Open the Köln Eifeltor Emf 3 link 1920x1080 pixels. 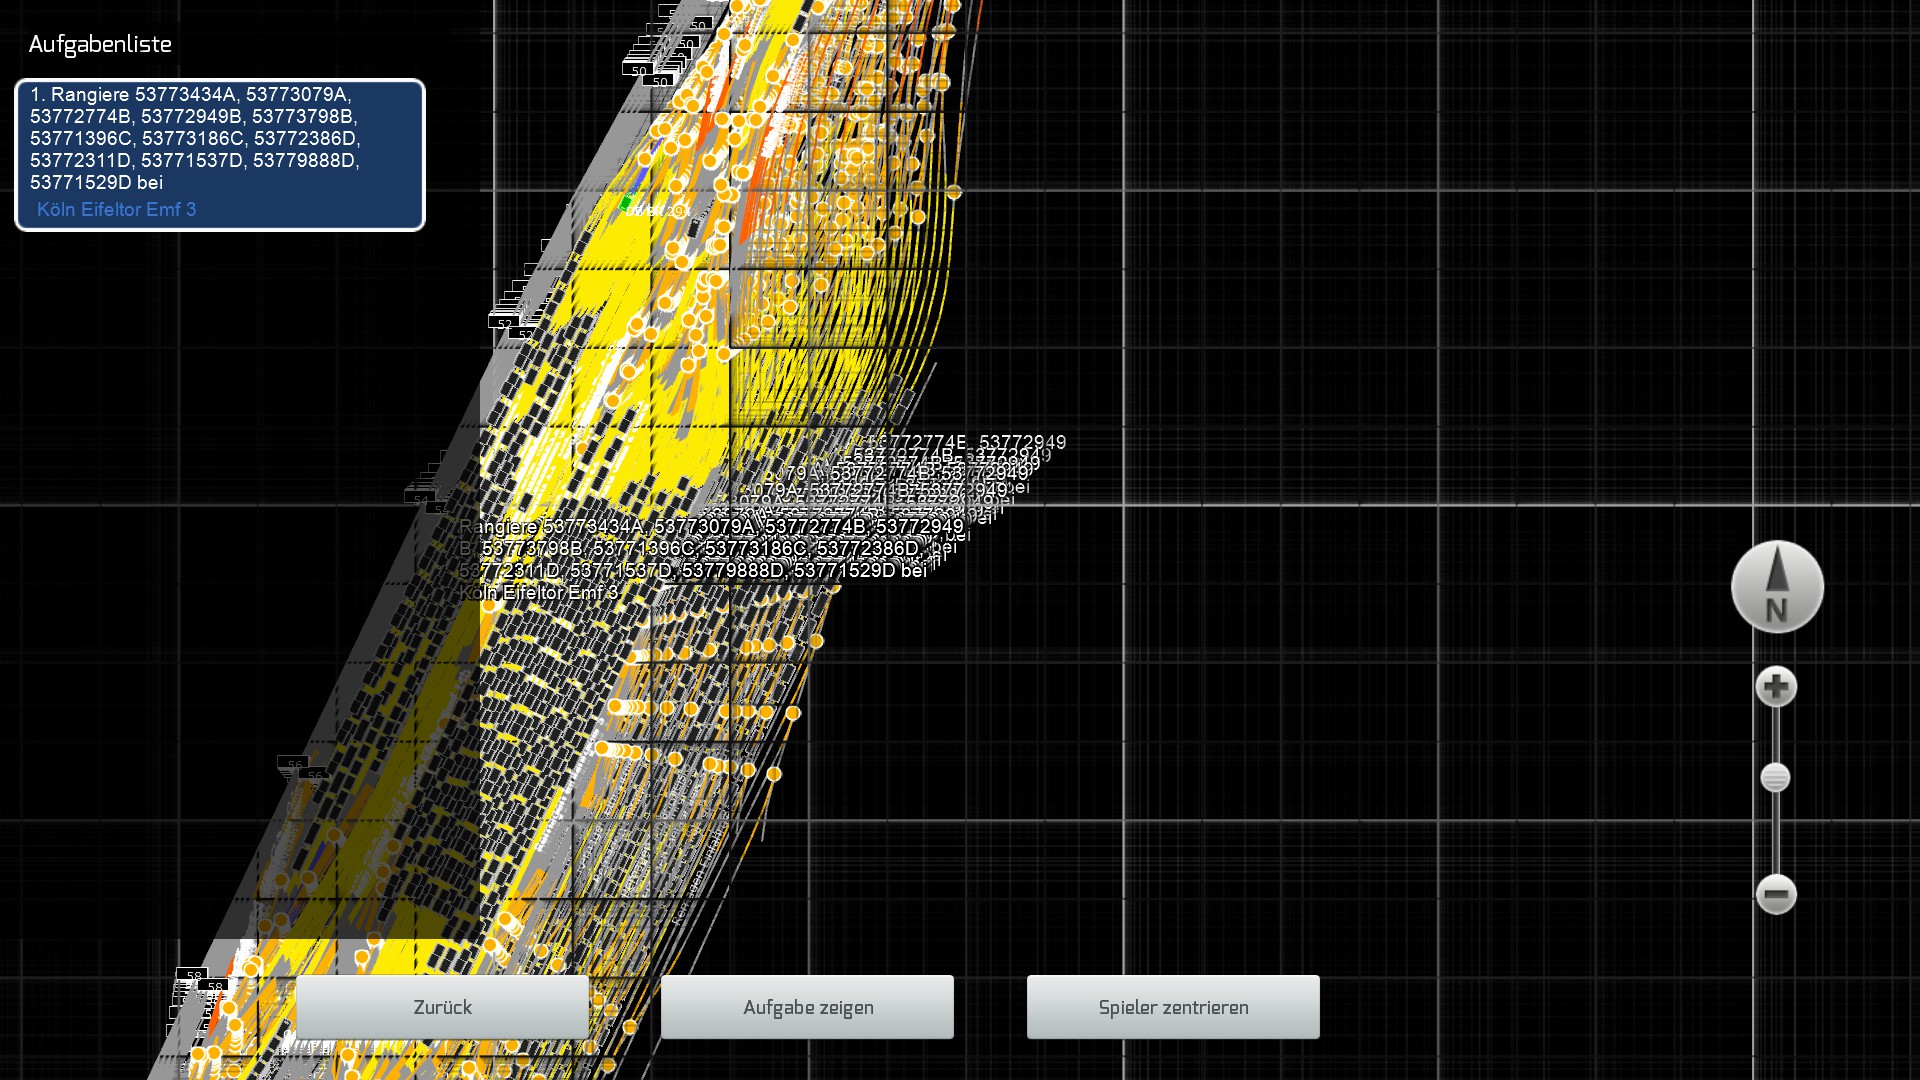click(116, 209)
